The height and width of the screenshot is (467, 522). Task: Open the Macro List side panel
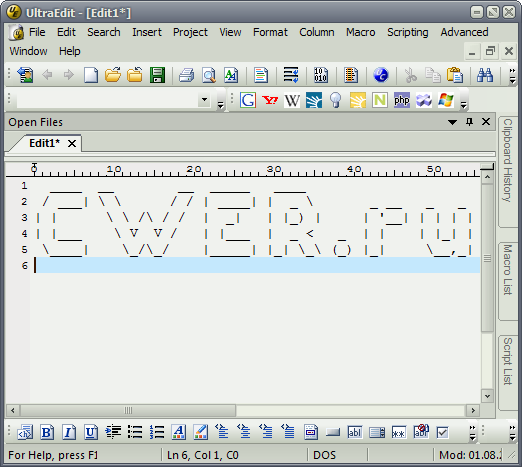[x=507, y=270]
